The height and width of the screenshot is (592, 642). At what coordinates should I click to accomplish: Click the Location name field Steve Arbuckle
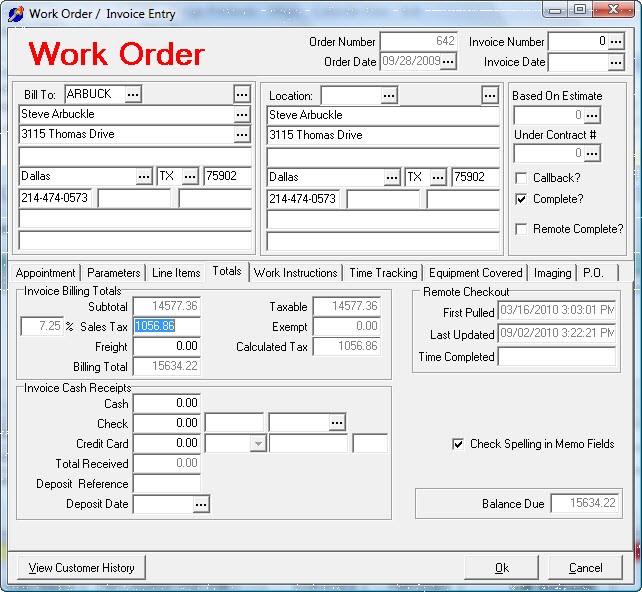point(383,115)
